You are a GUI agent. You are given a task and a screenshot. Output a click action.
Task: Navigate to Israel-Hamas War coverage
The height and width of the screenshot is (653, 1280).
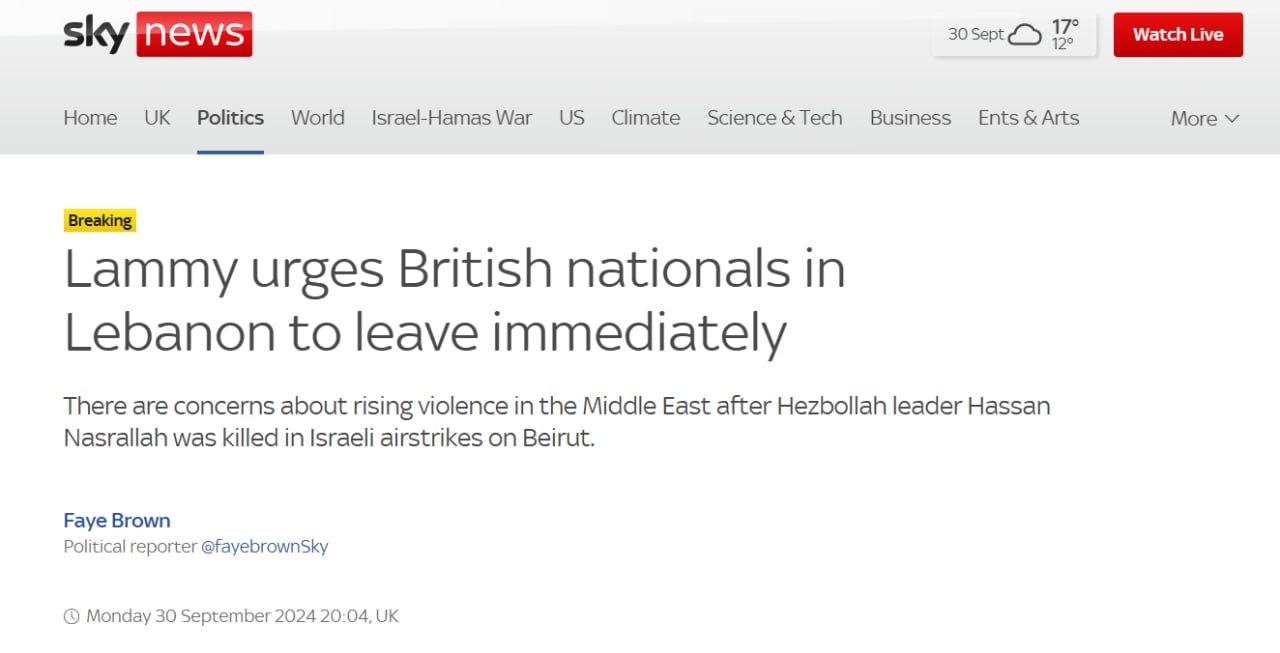click(451, 118)
